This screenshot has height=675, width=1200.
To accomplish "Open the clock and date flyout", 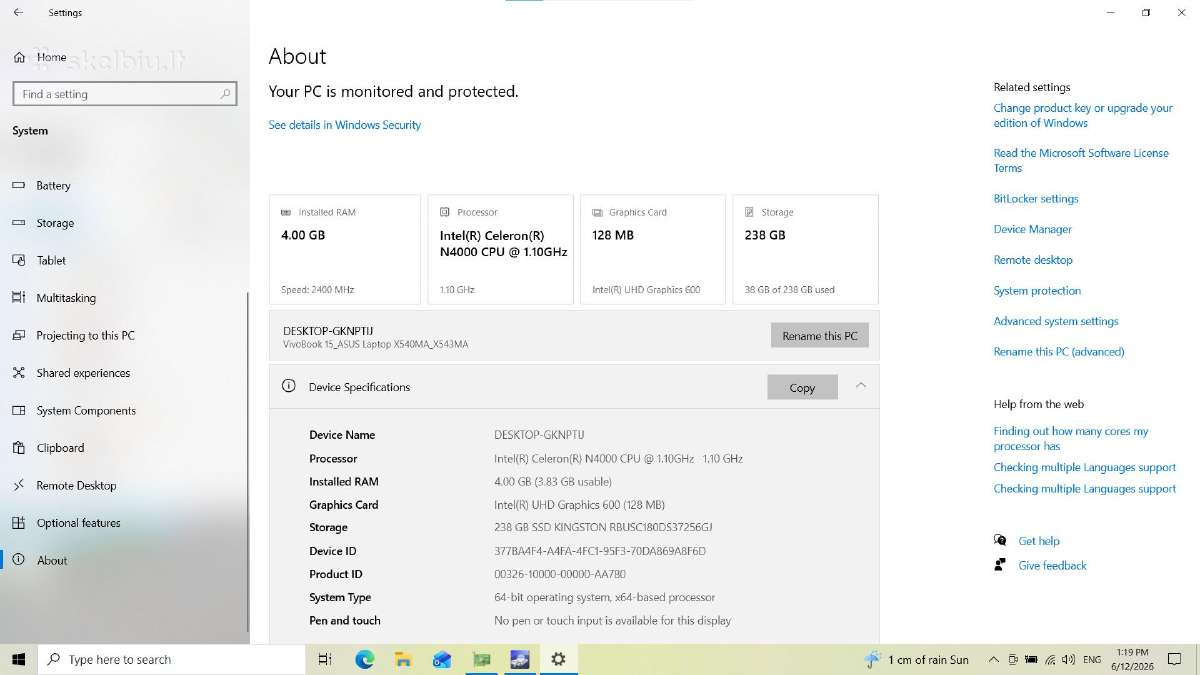I will (x=1132, y=659).
